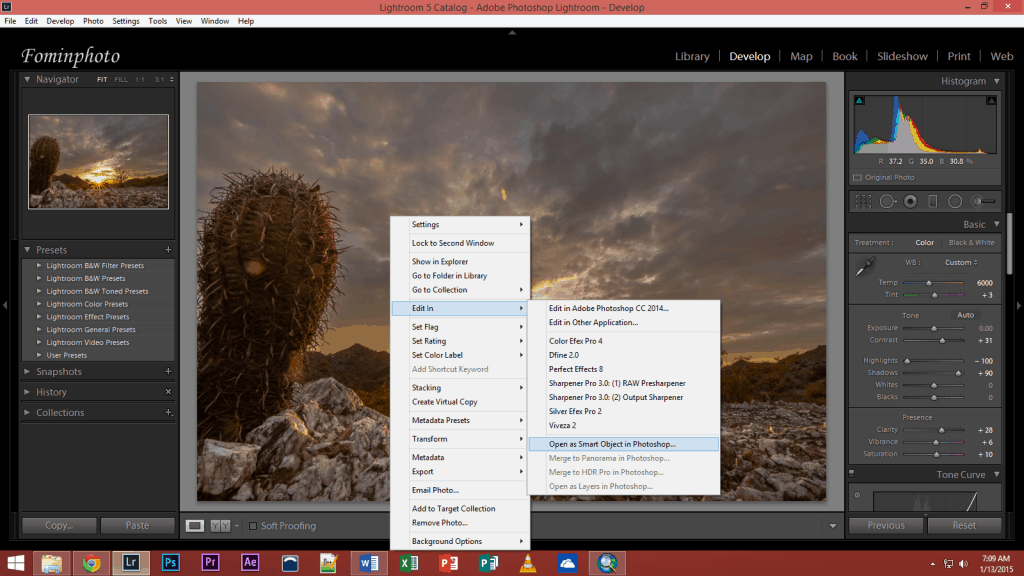Toggle the Original Photo checkbox
The image size is (1024, 576).
(857, 178)
